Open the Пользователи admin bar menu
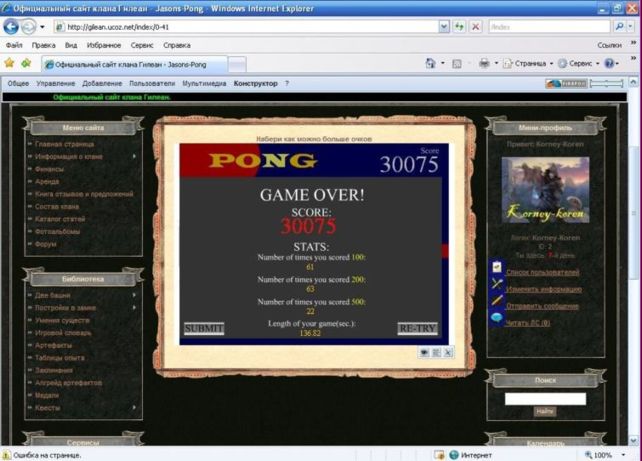Screen dimensions: 642x461 tap(152, 84)
